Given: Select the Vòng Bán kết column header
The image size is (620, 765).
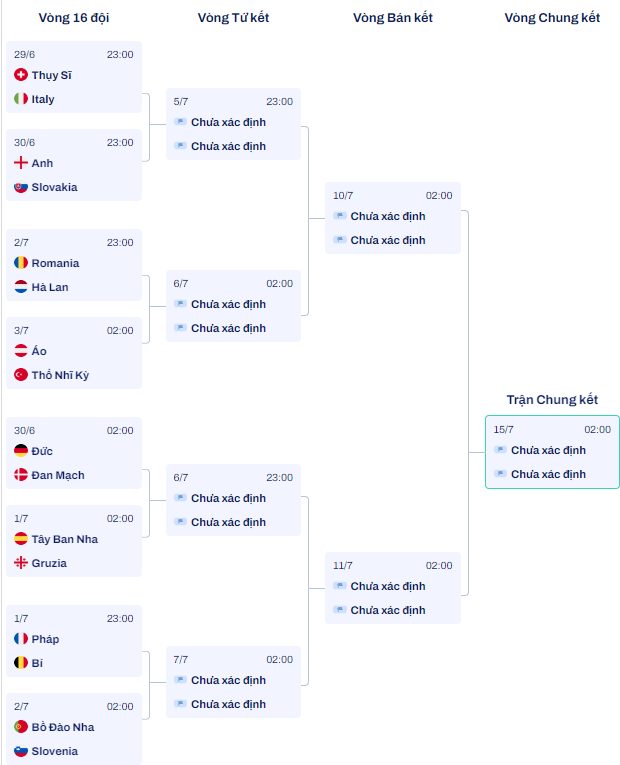Looking at the screenshot, I should click(x=393, y=18).
